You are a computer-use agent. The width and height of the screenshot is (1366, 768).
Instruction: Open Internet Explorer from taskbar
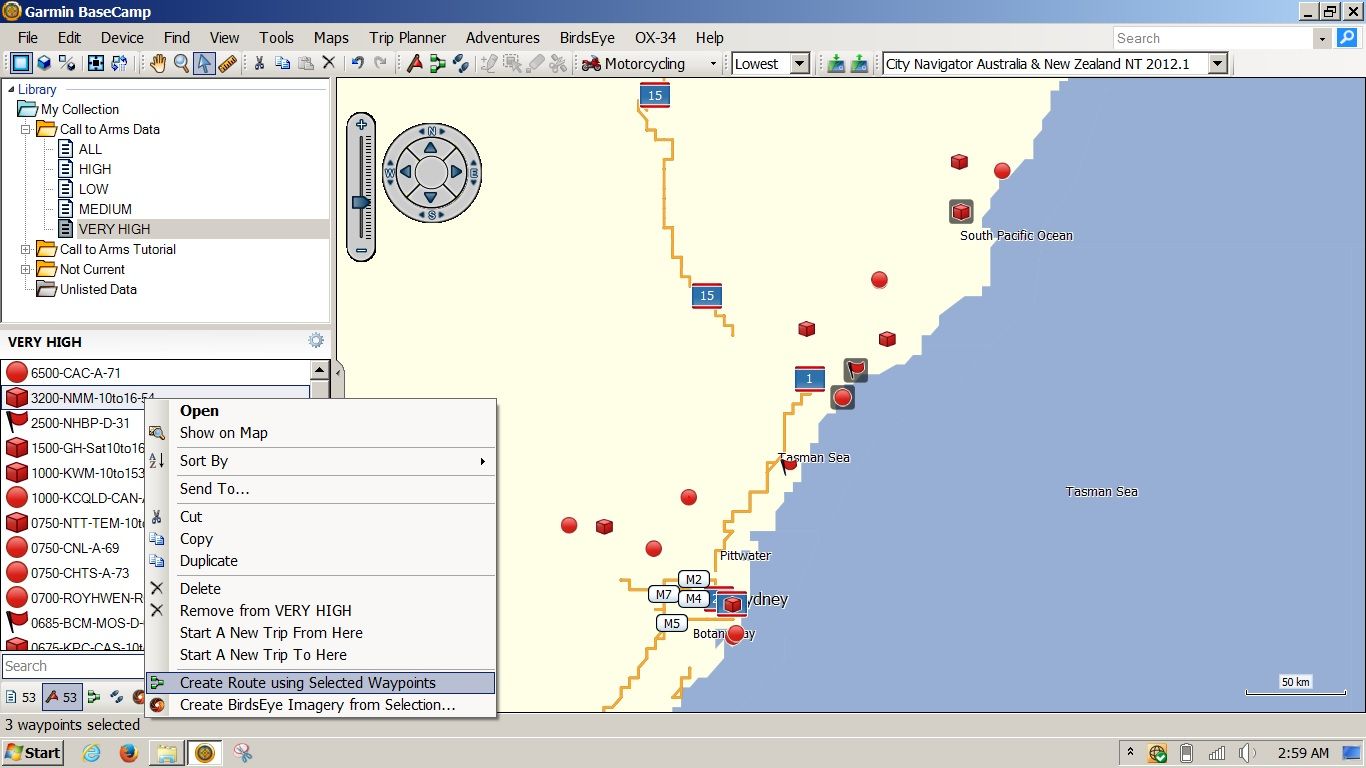[92, 753]
